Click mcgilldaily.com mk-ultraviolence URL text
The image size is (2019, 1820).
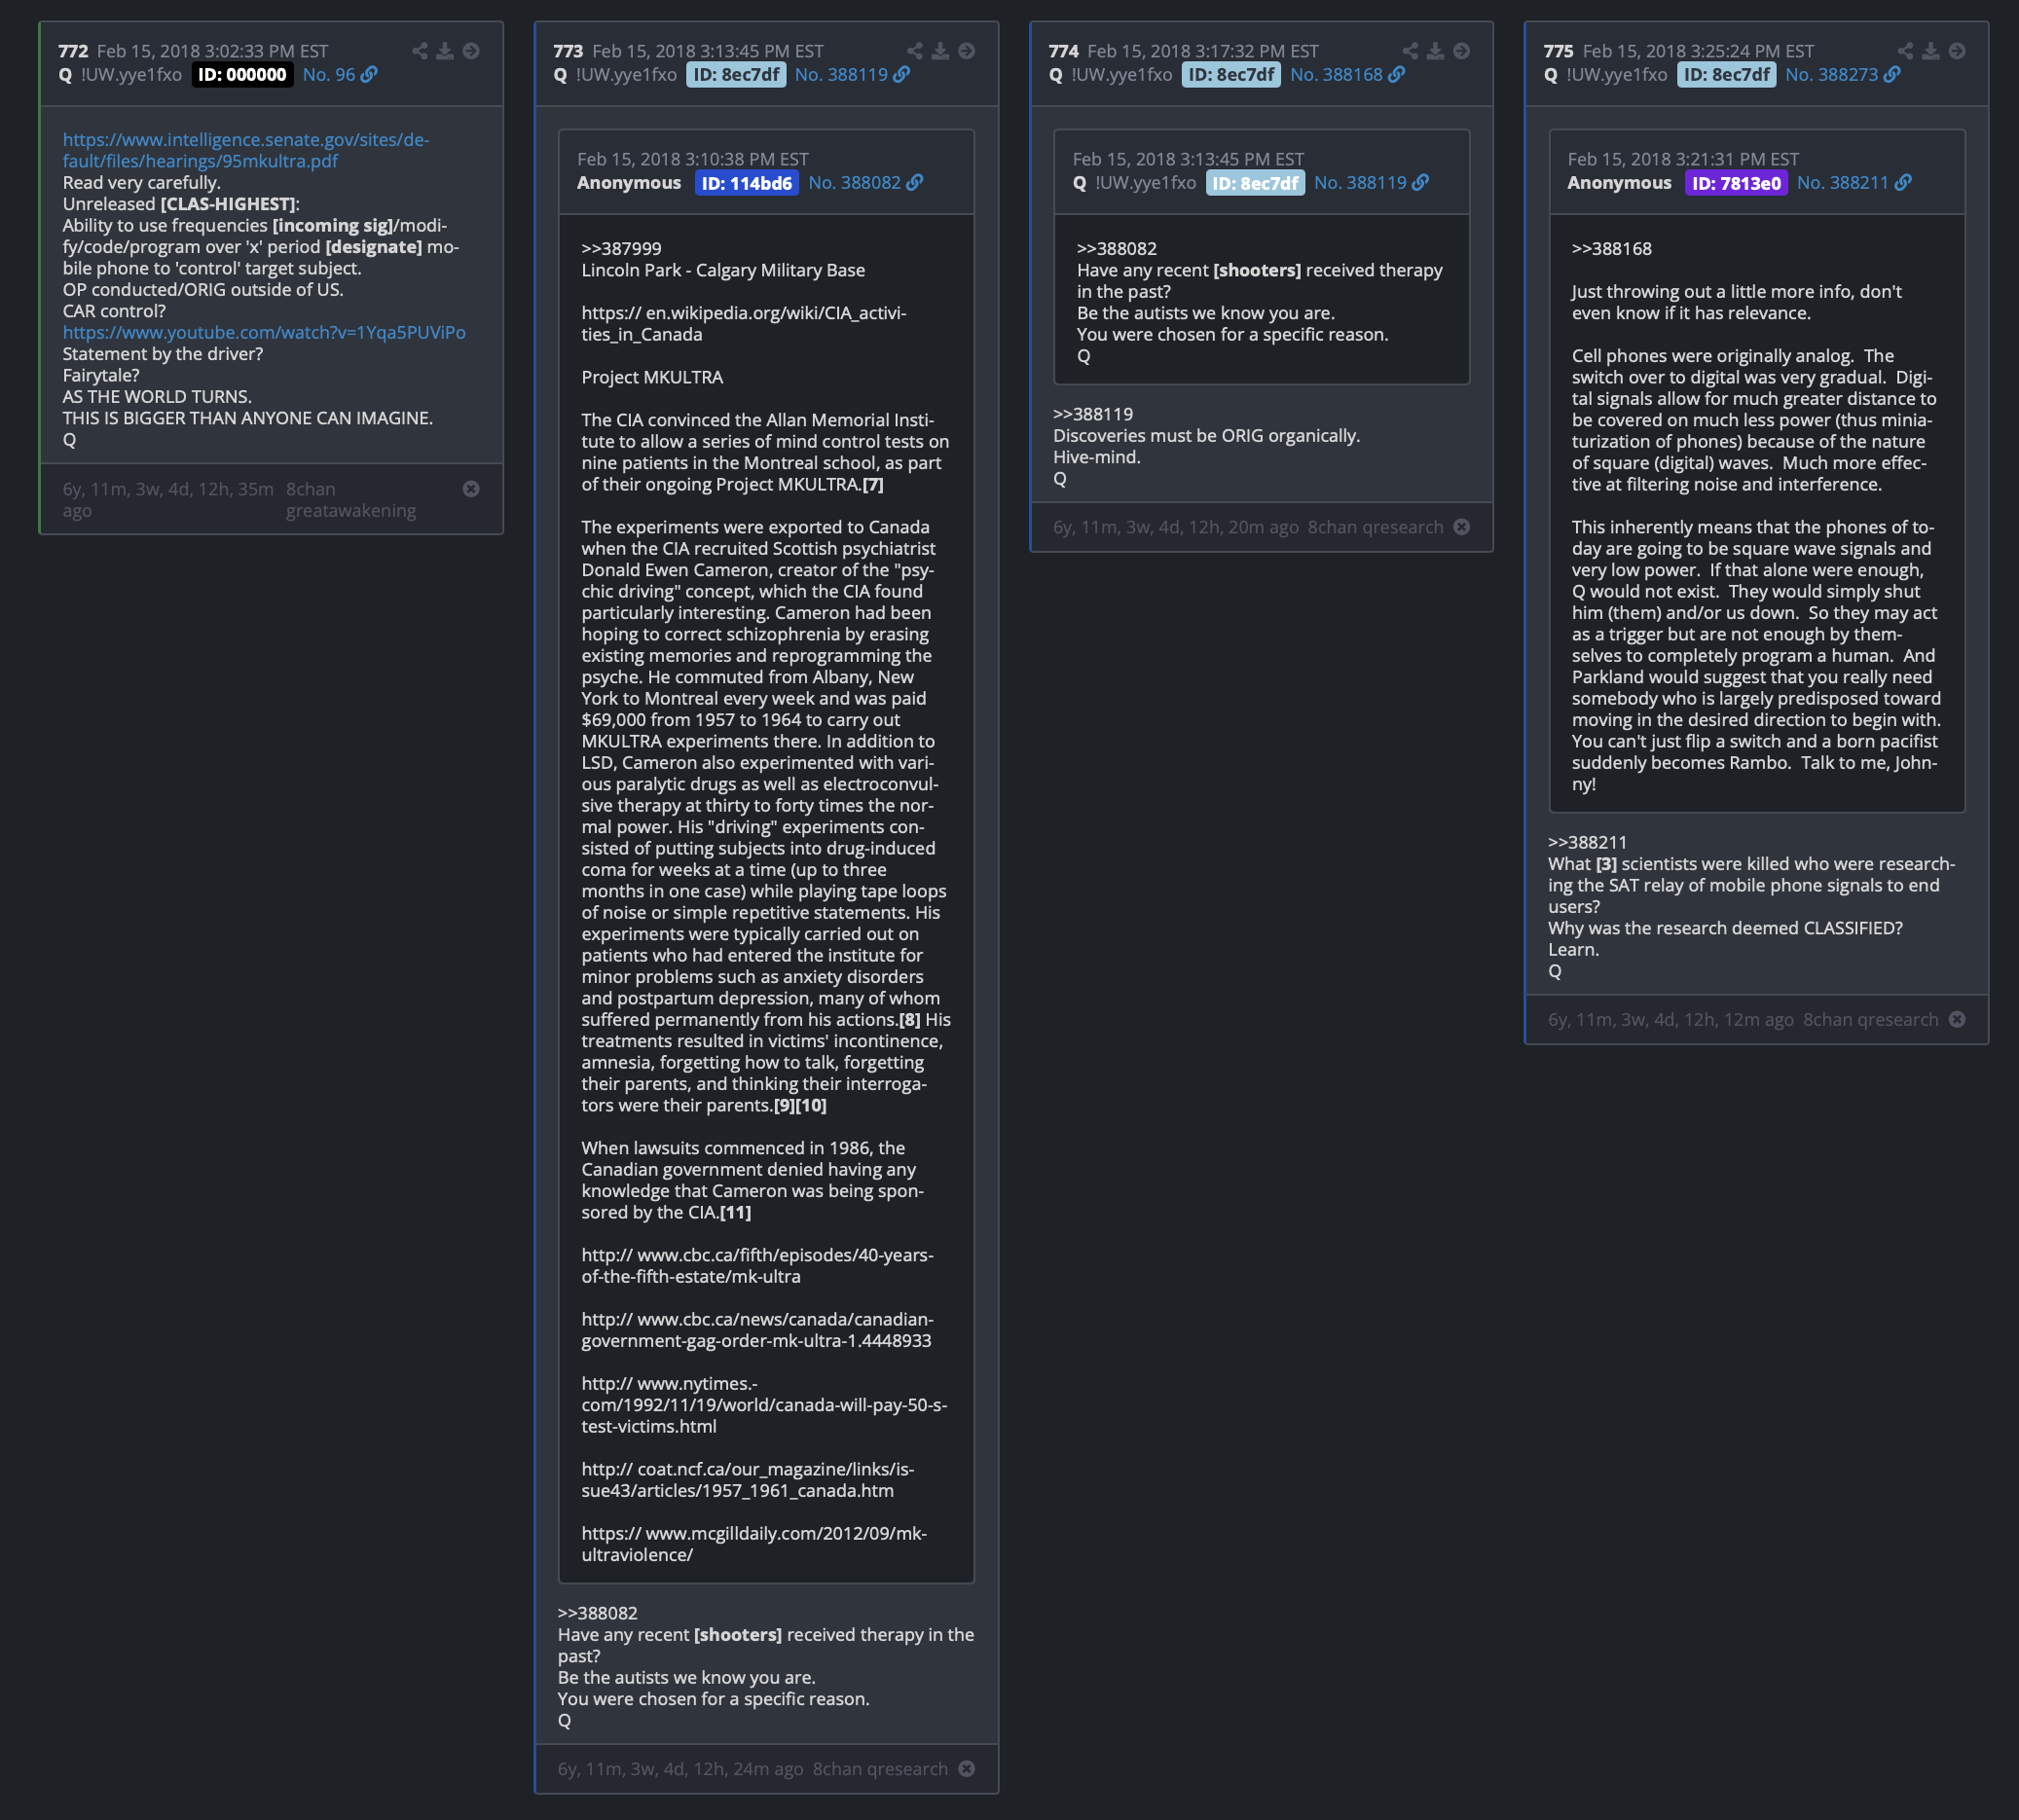tap(754, 1544)
